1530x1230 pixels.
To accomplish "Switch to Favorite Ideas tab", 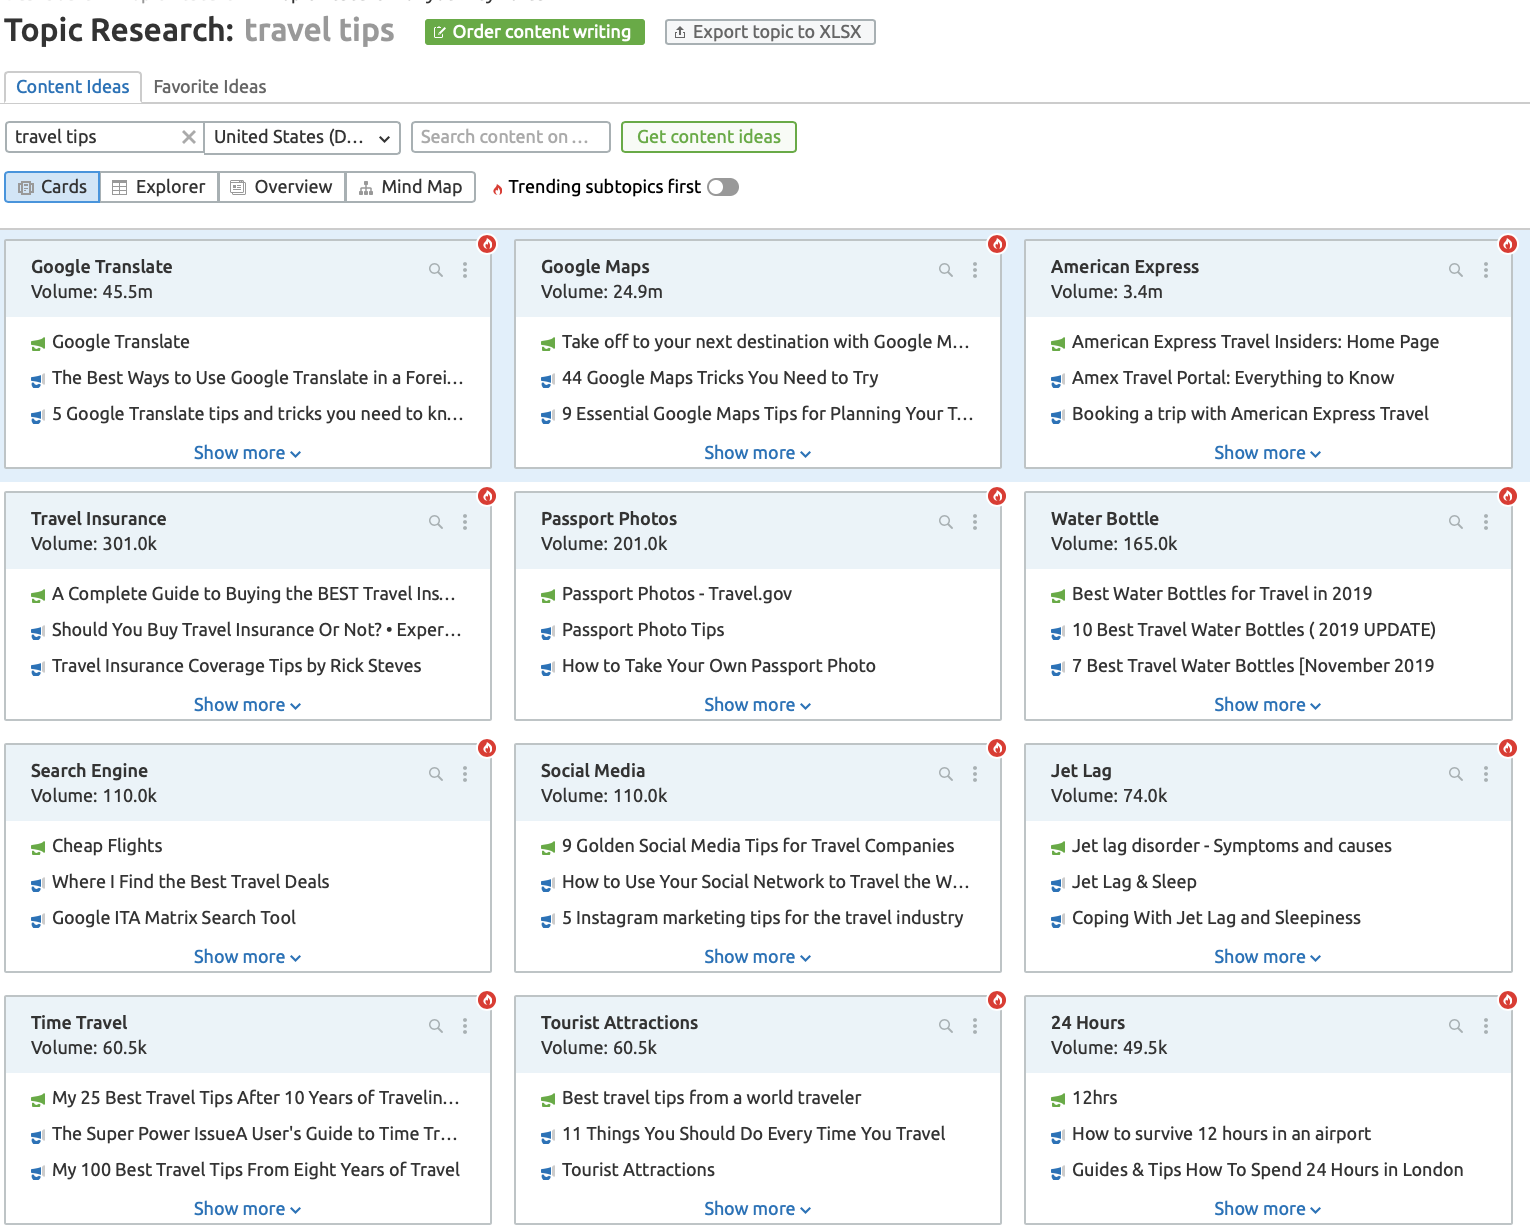I will [x=210, y=87].
